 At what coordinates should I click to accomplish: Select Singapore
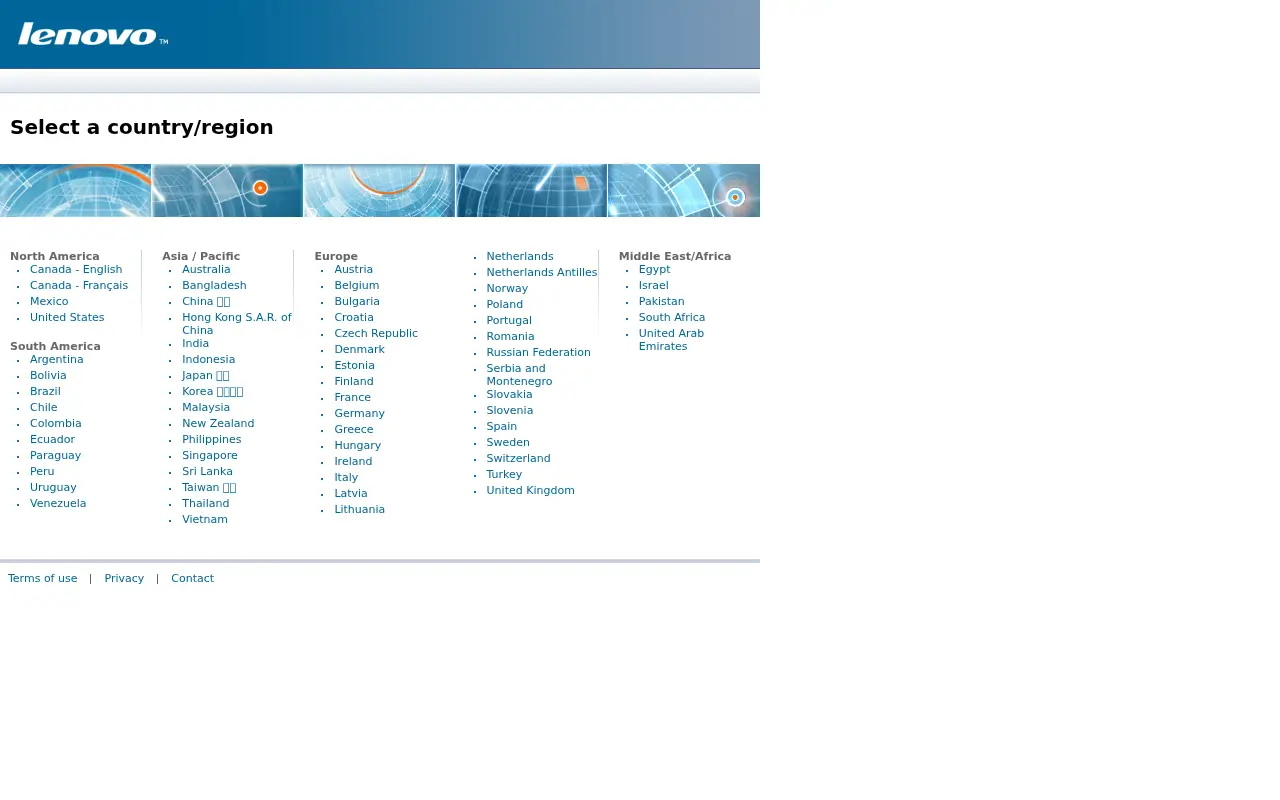[210, 455]
